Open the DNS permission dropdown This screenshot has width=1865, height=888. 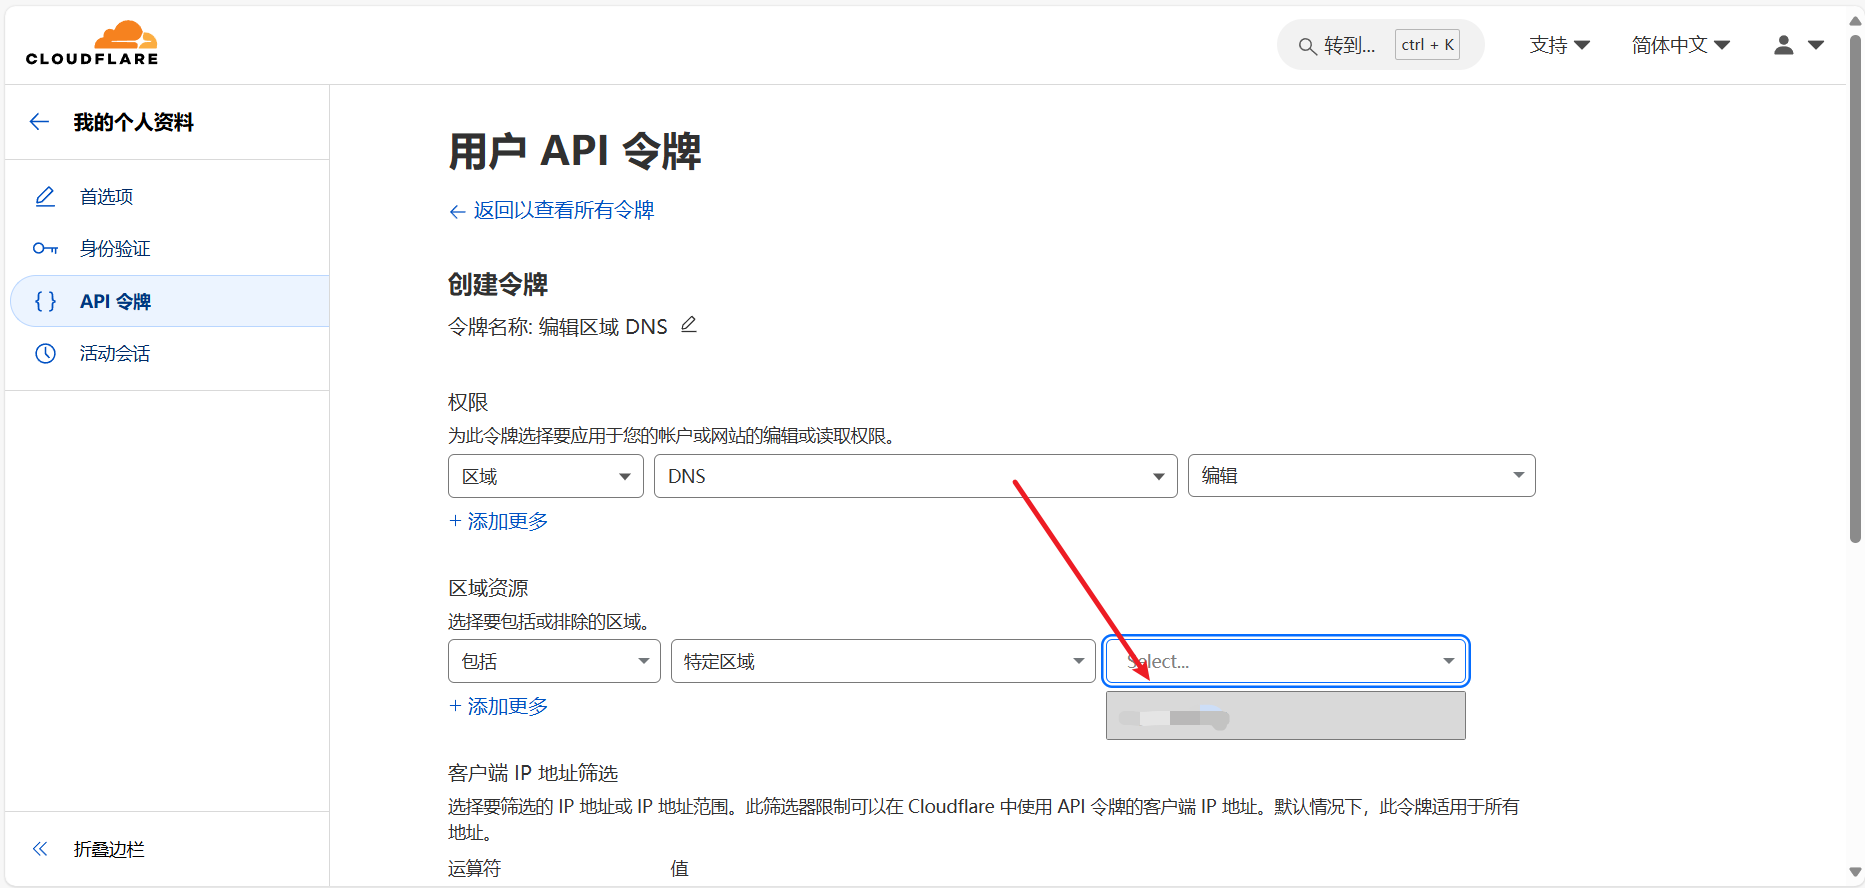pos(915,476)
